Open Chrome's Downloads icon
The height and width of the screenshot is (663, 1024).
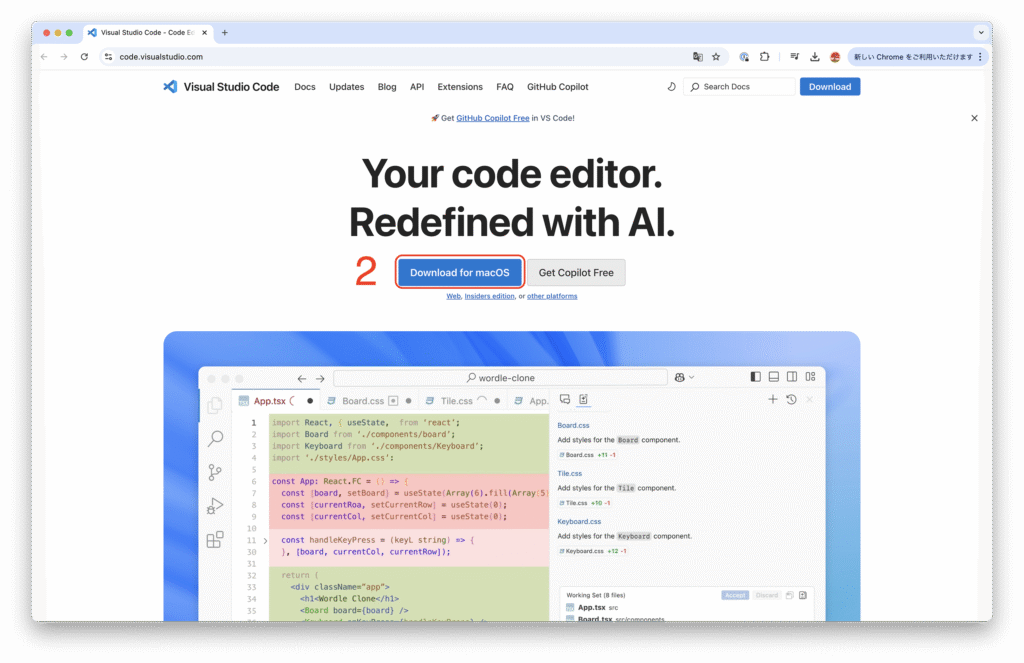[814, 57]
